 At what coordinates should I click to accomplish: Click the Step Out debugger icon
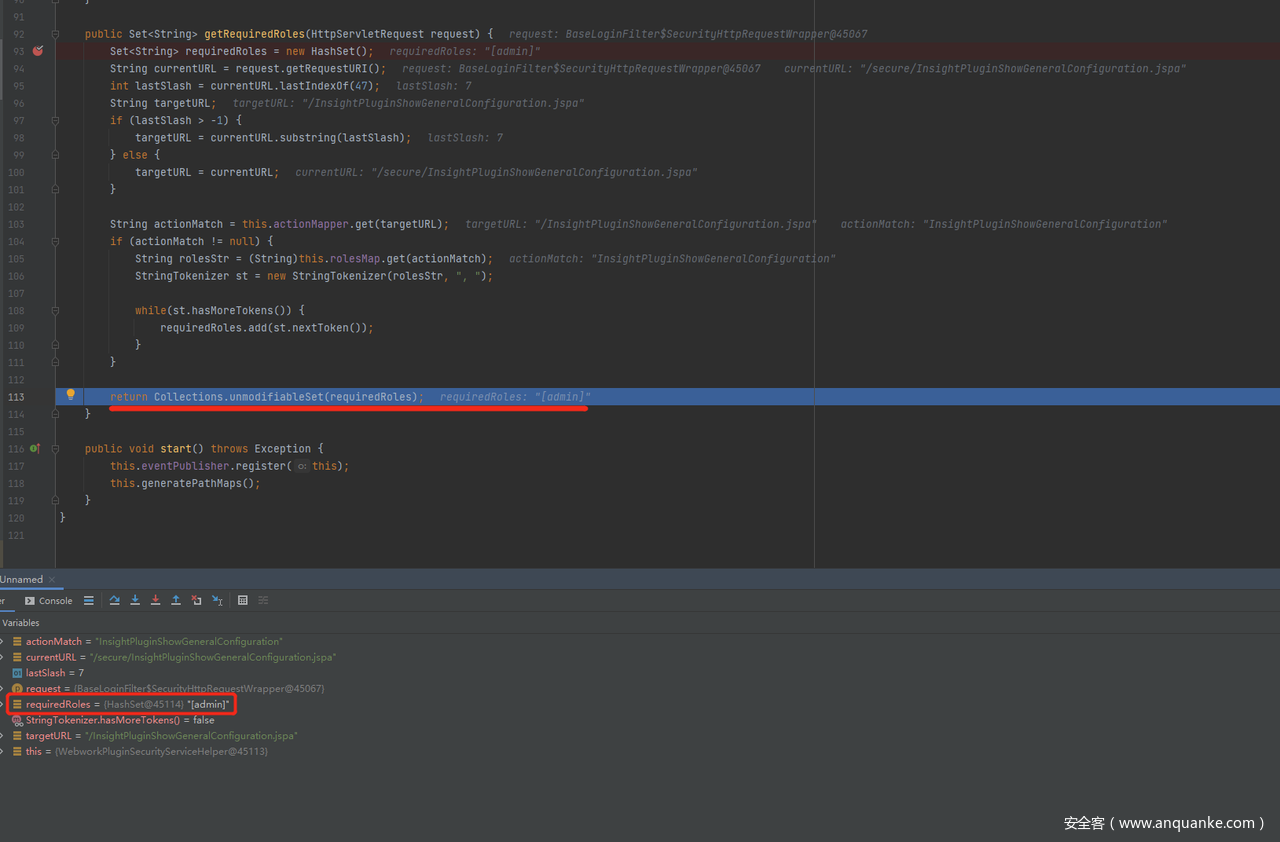click(176, 600)
